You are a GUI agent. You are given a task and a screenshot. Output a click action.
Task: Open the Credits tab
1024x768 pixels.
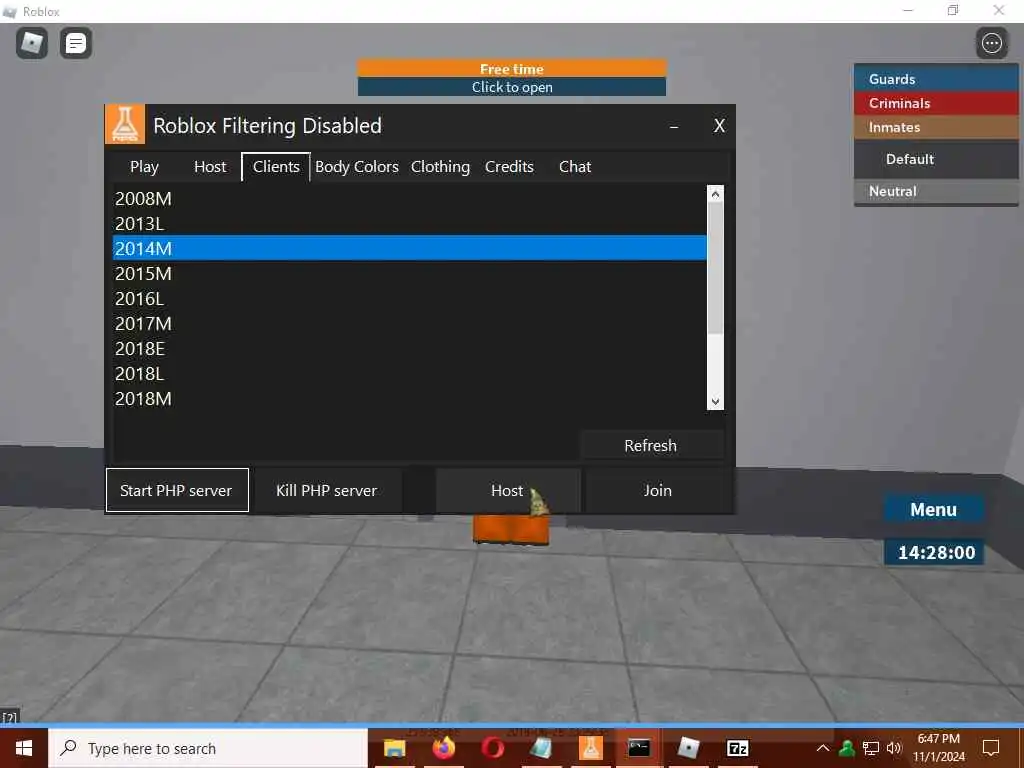coord(509,167)
